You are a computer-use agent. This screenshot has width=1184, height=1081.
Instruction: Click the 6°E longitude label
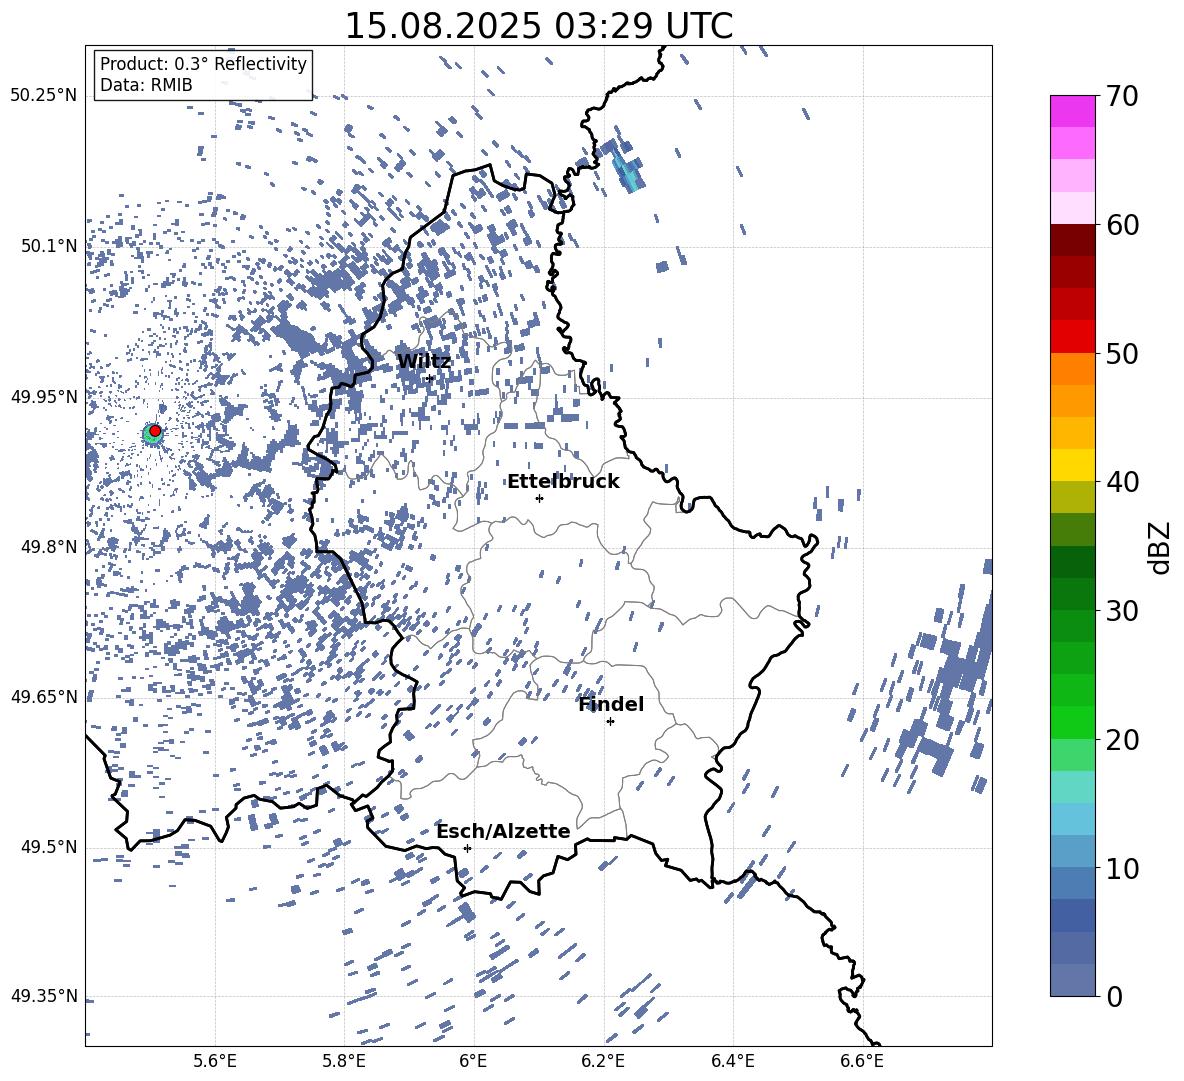[x=473, y=1061]
